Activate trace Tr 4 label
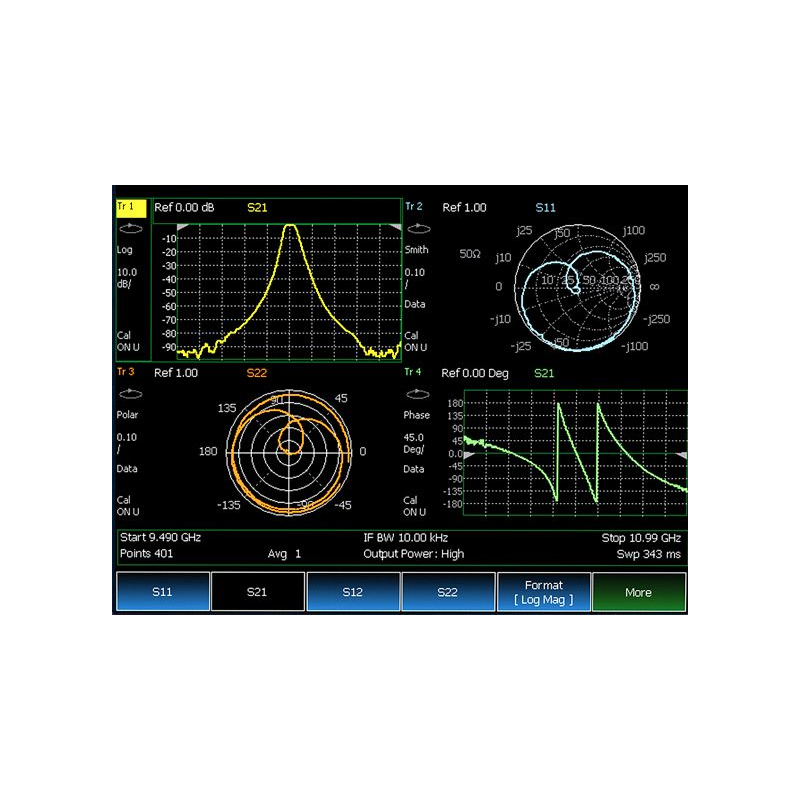Viewport: 800px width, 800px height. (x=413, y=372)
